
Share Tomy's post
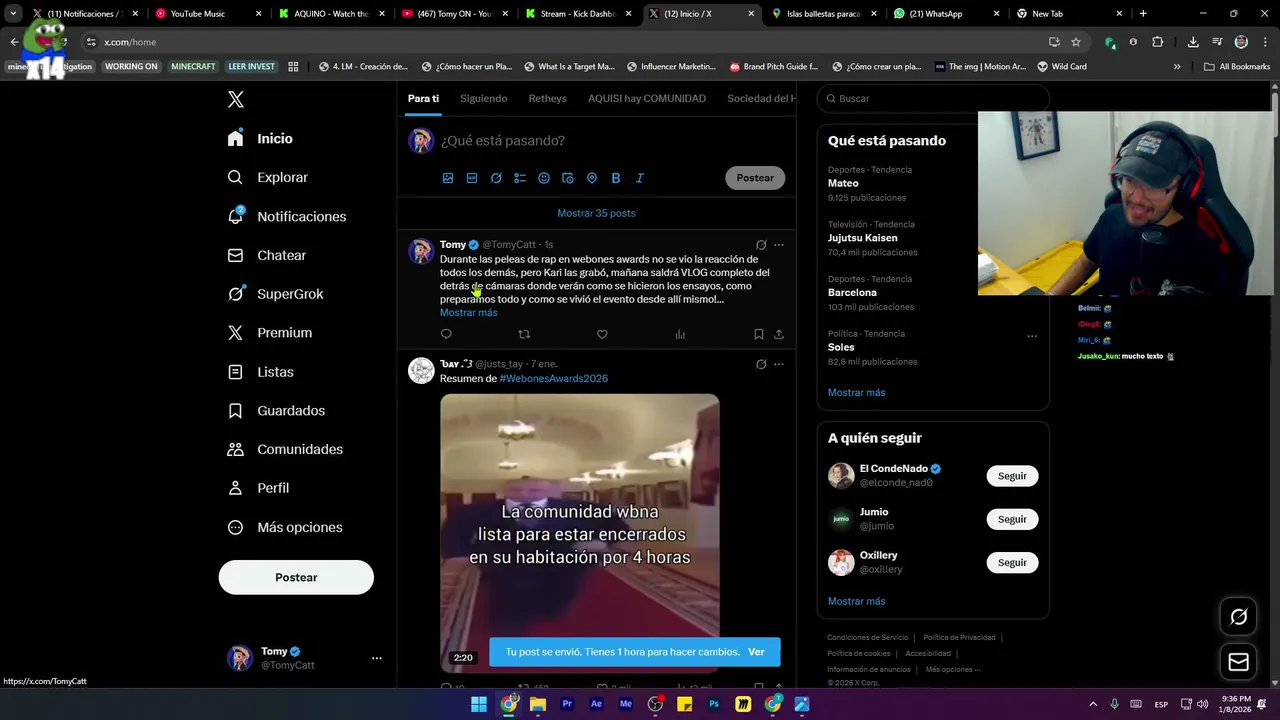779,334
